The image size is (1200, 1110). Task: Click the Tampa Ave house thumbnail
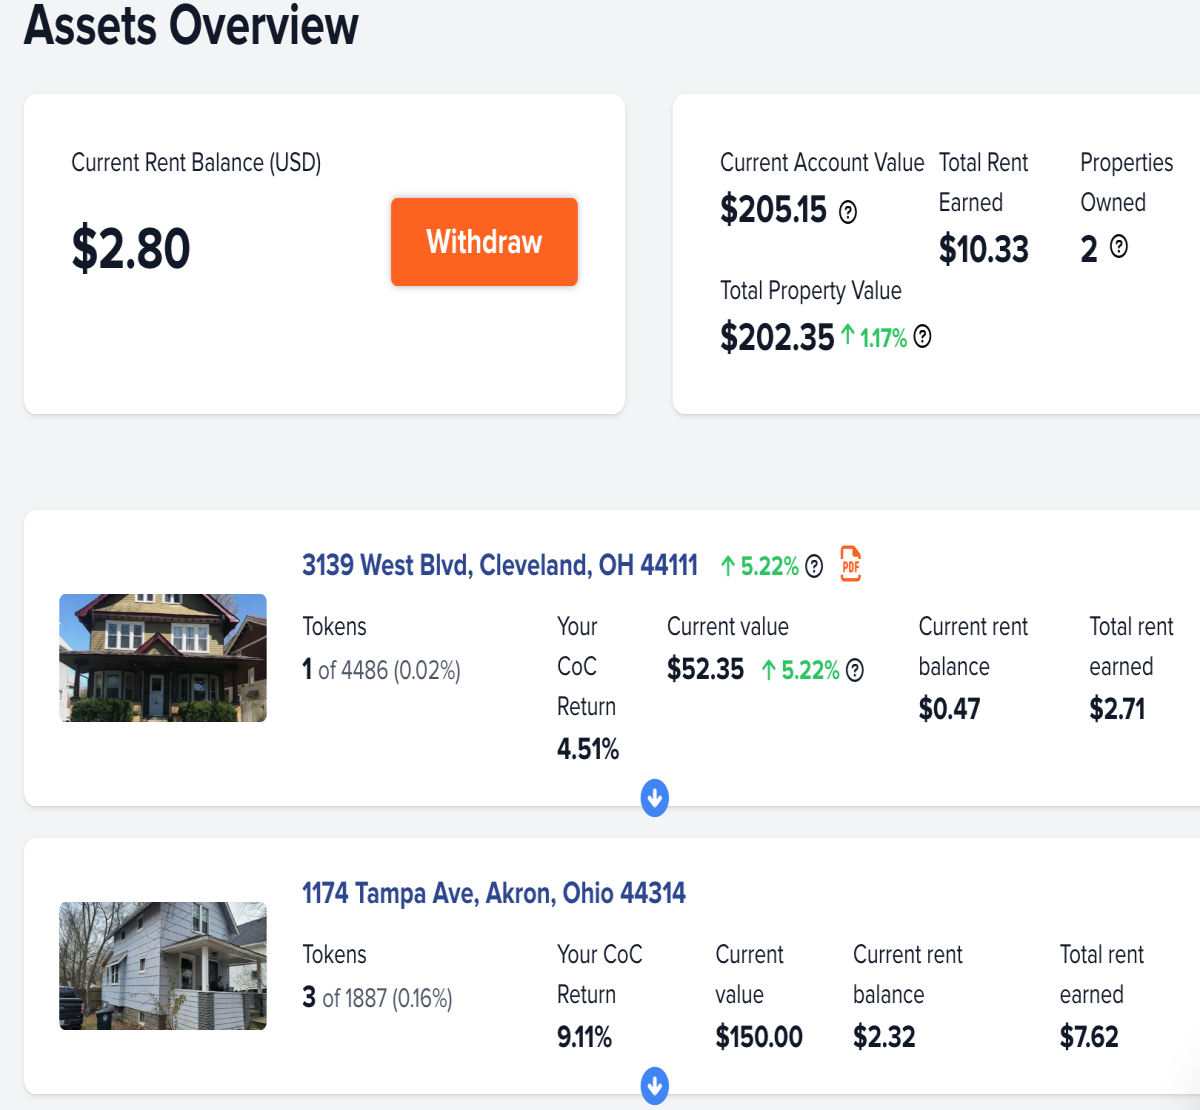point(163,966)
